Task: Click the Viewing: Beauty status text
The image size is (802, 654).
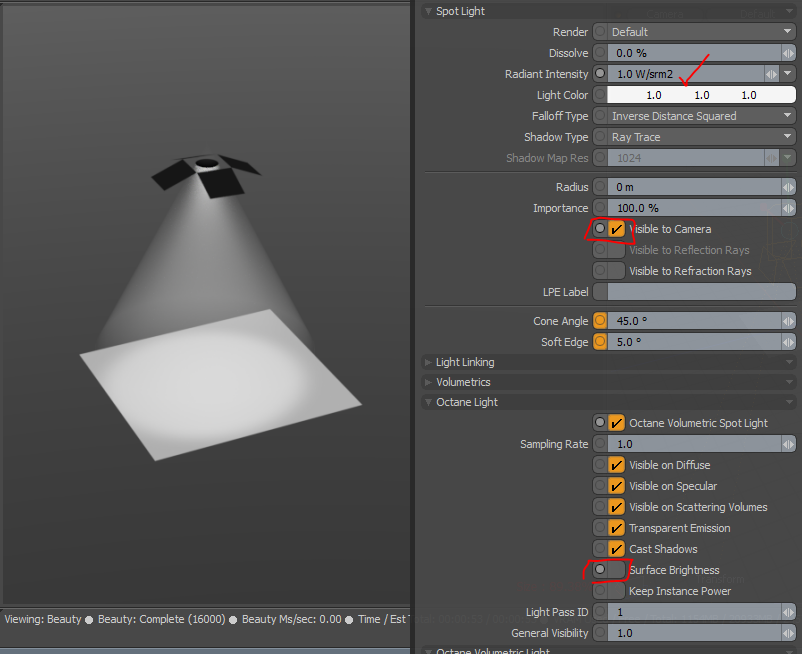Action: (x=43, y=619)
